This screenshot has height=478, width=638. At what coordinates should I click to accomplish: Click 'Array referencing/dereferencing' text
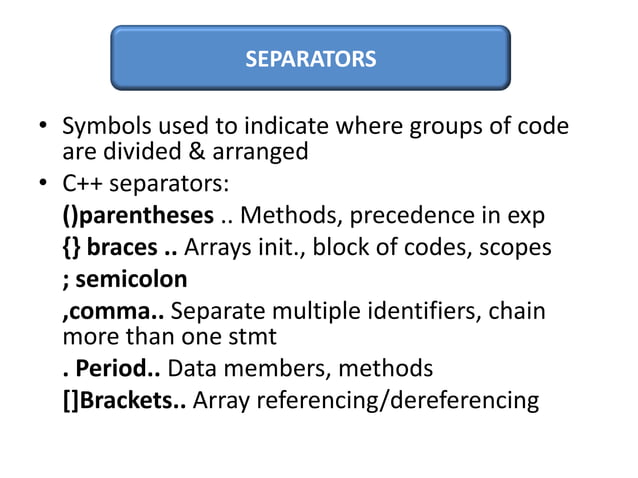(366, 401)
